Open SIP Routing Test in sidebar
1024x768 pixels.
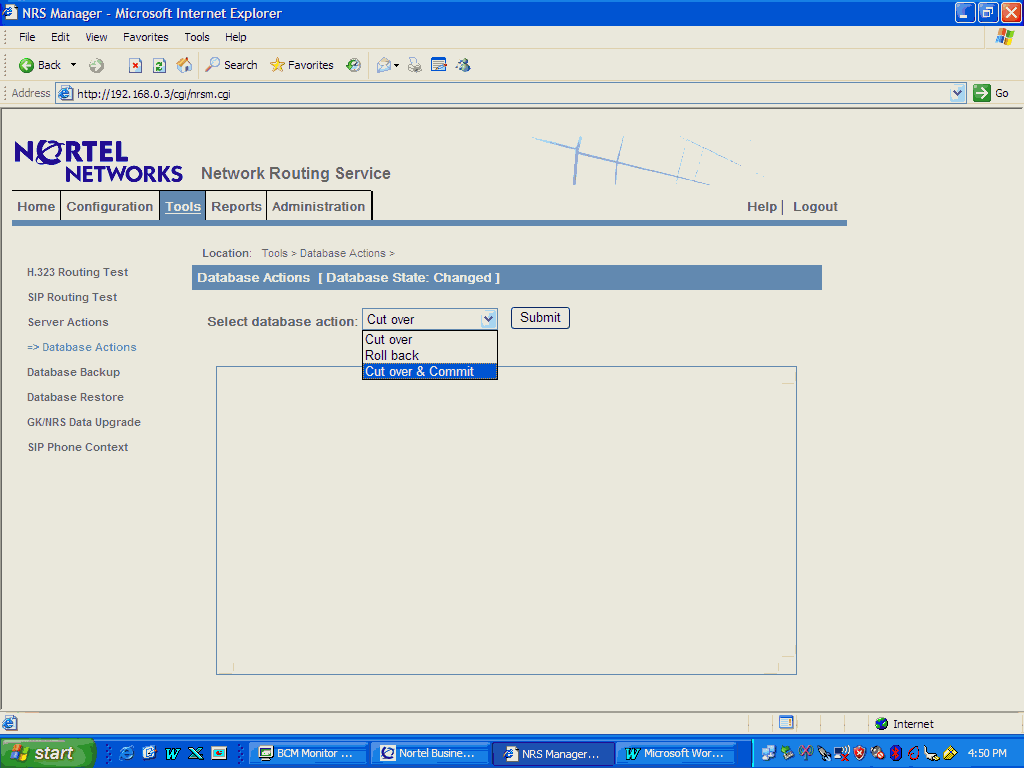pyautogui.click(x=72, y=297)
